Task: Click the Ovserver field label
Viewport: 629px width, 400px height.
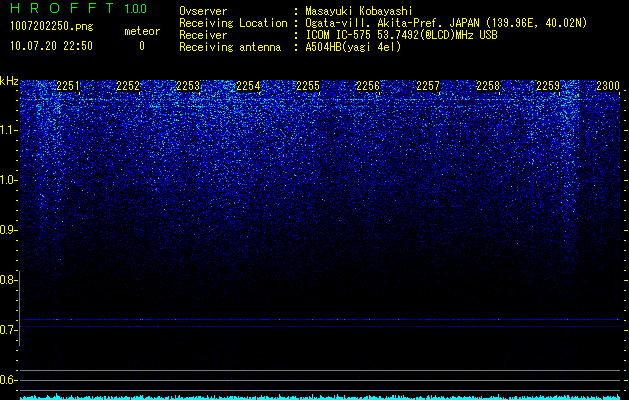Action: (x=203, y=11)
